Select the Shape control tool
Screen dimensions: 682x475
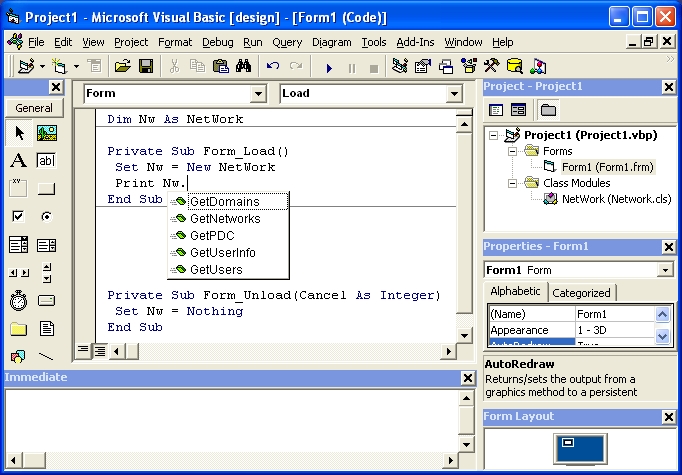[x=19, y=357]
